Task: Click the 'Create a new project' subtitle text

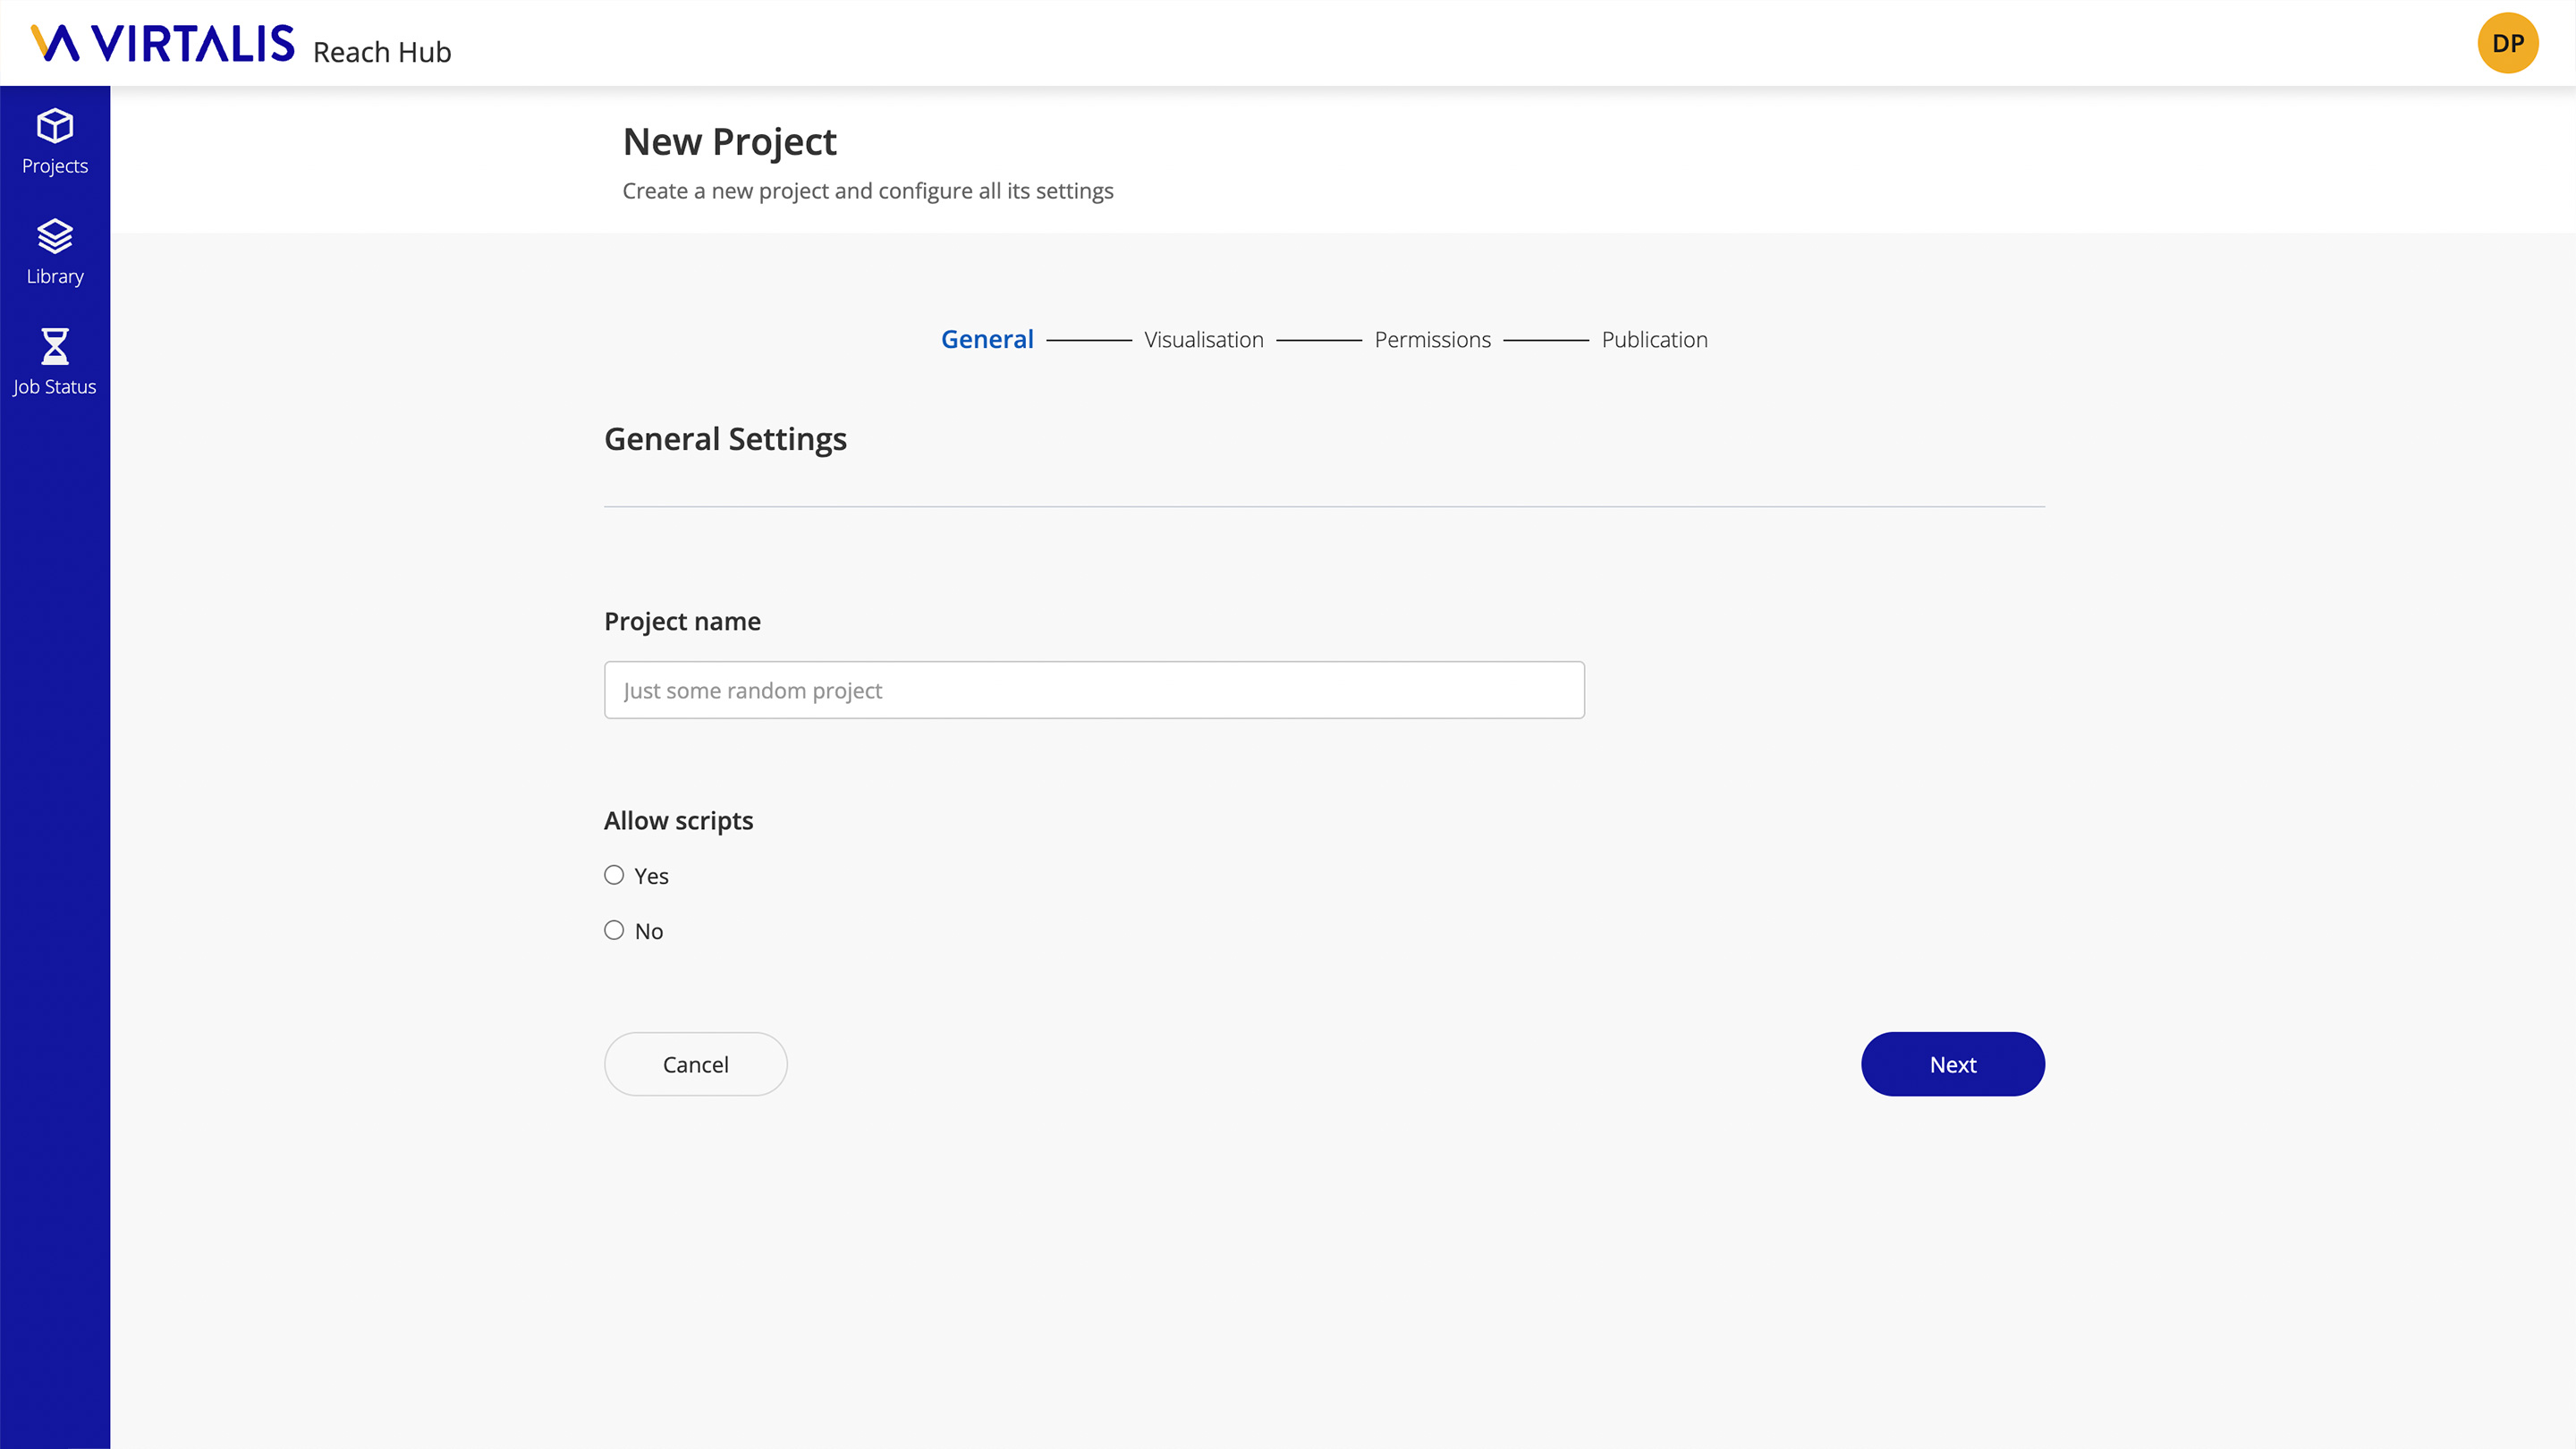Action: point(868,191)
